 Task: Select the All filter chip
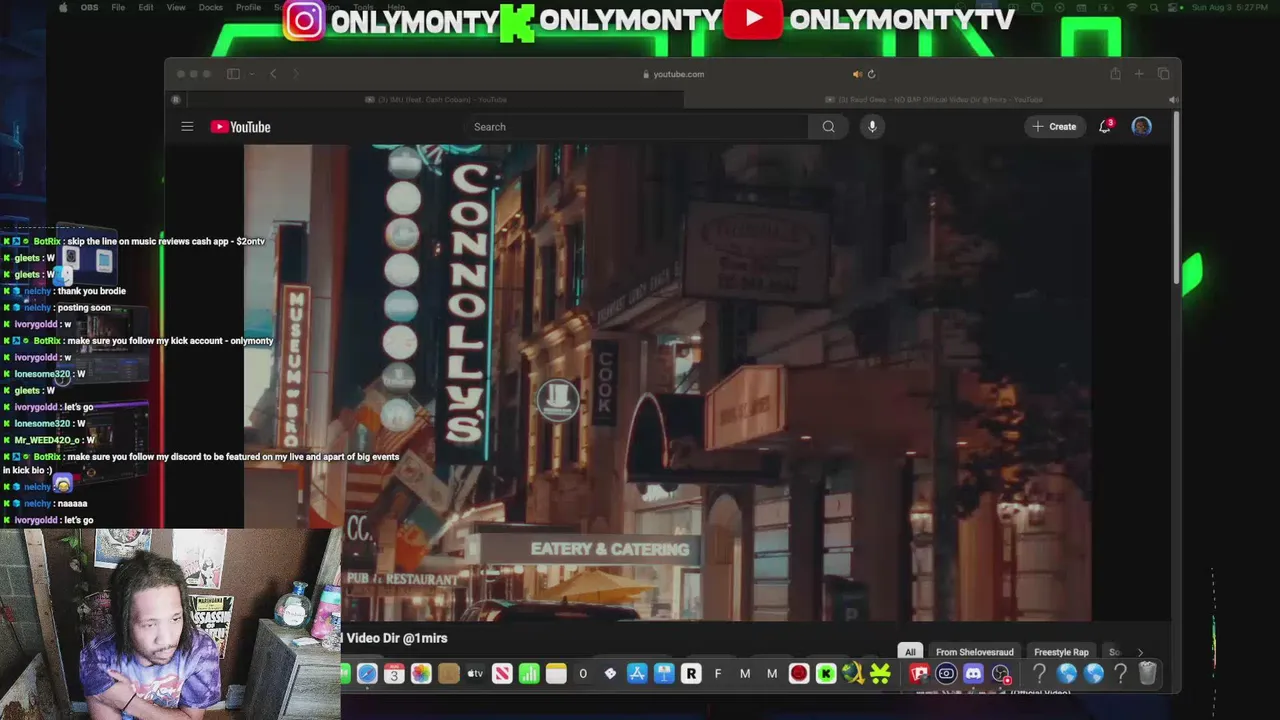(x=910, y=652)
